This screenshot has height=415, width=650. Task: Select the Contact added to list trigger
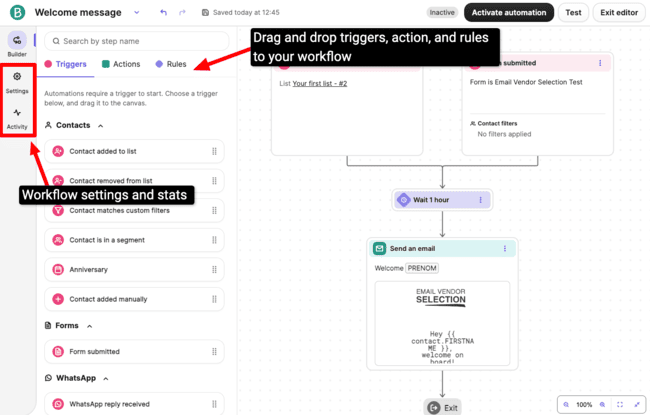point(134,151)
